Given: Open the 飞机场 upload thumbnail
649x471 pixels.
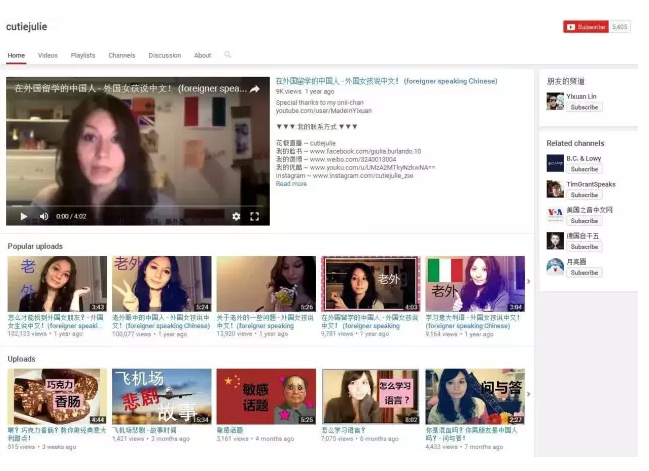Looking at the screenshot, I should coord(161,396).
